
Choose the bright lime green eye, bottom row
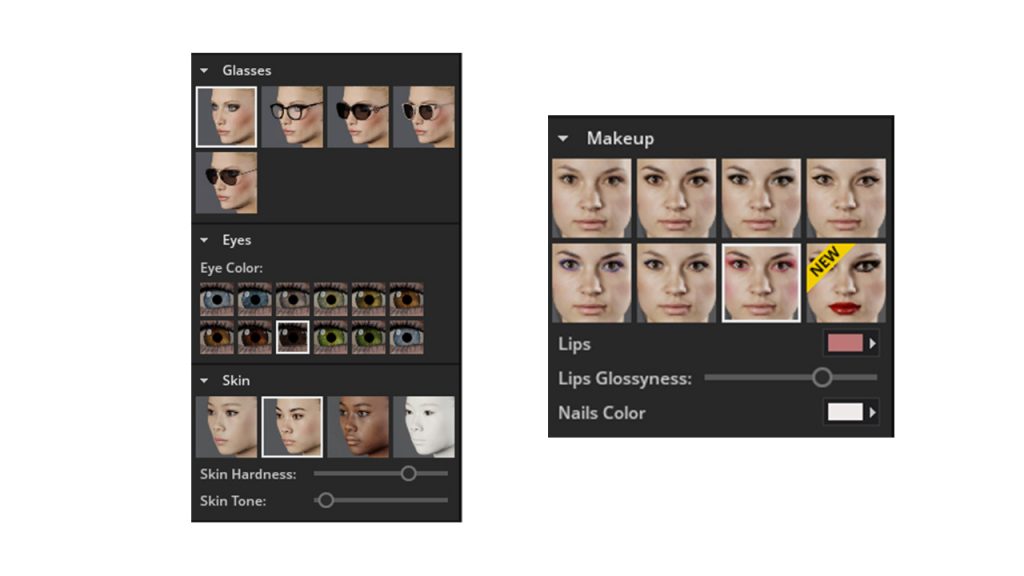coord(330,337)
